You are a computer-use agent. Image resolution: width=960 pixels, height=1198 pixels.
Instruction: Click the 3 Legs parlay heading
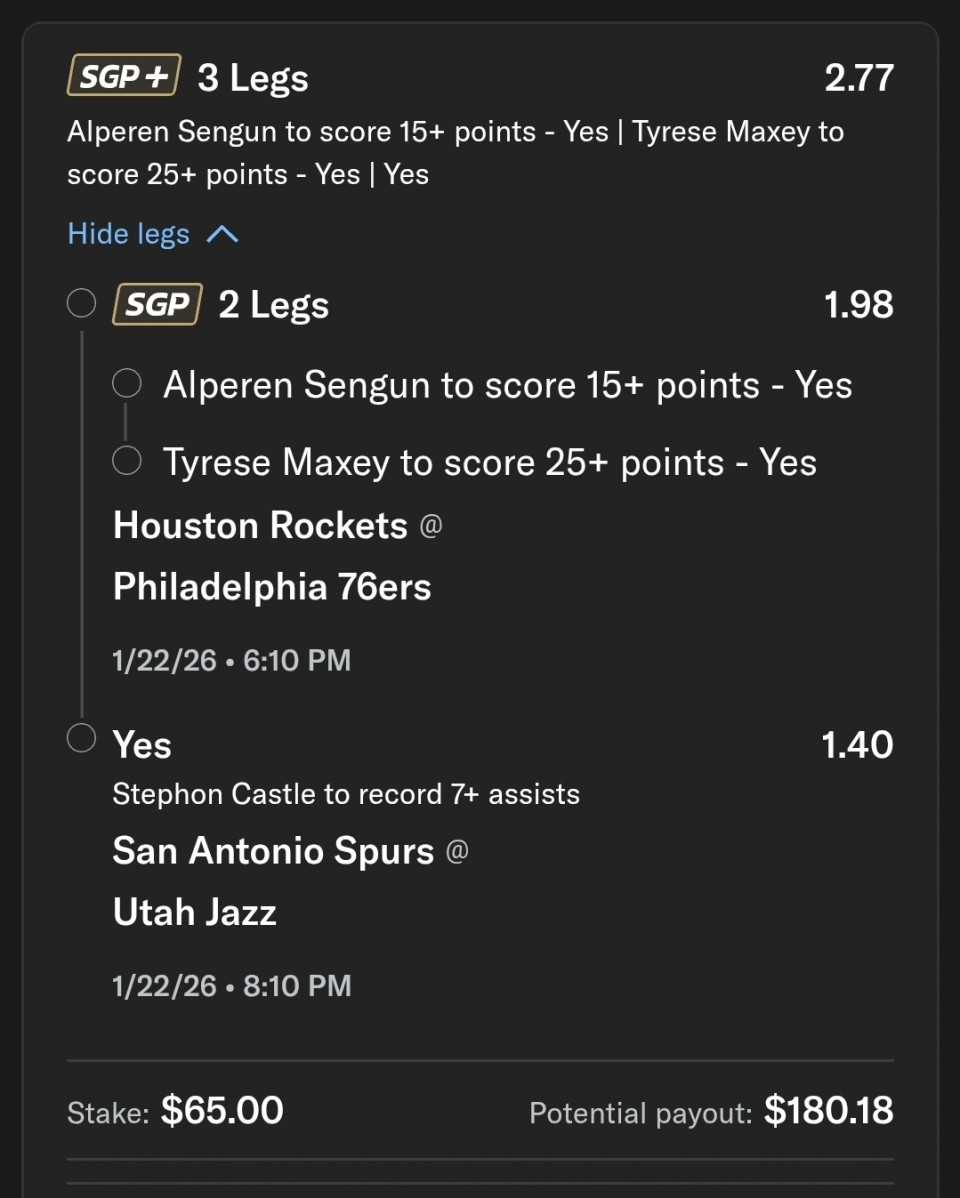coord(253,78)
